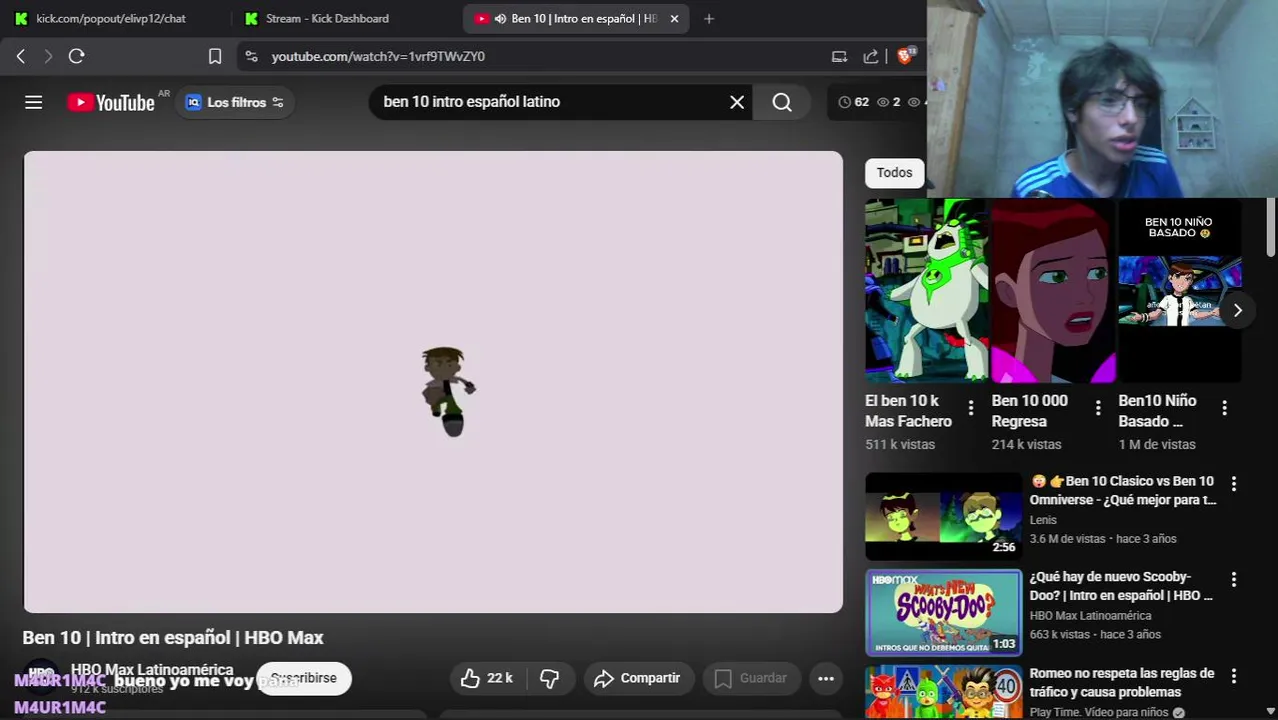Open the picture-in-picture icon in address bar
Image resolution: width=1278 pixels, height=720 pixels.
coord(839,56)
